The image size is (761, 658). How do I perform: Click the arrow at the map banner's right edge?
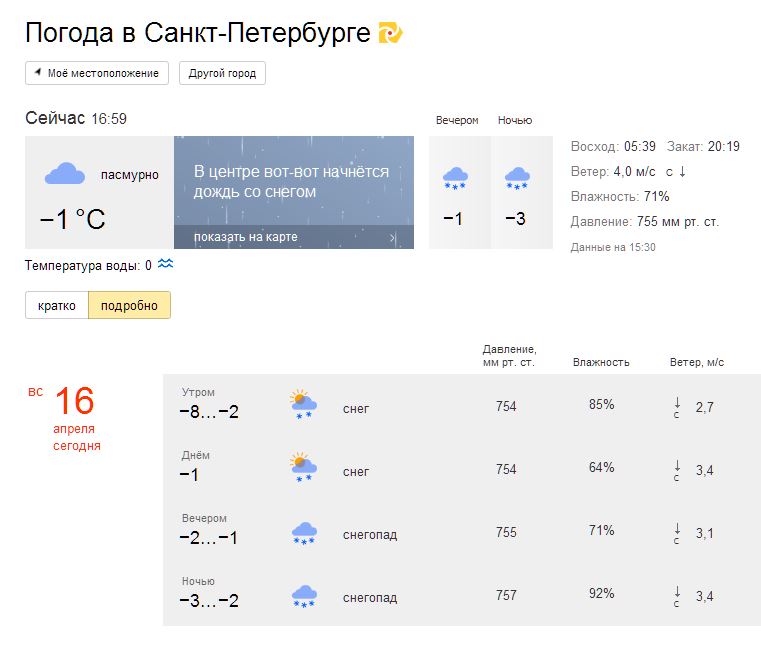pyautogui.click(x=393, y=237)
